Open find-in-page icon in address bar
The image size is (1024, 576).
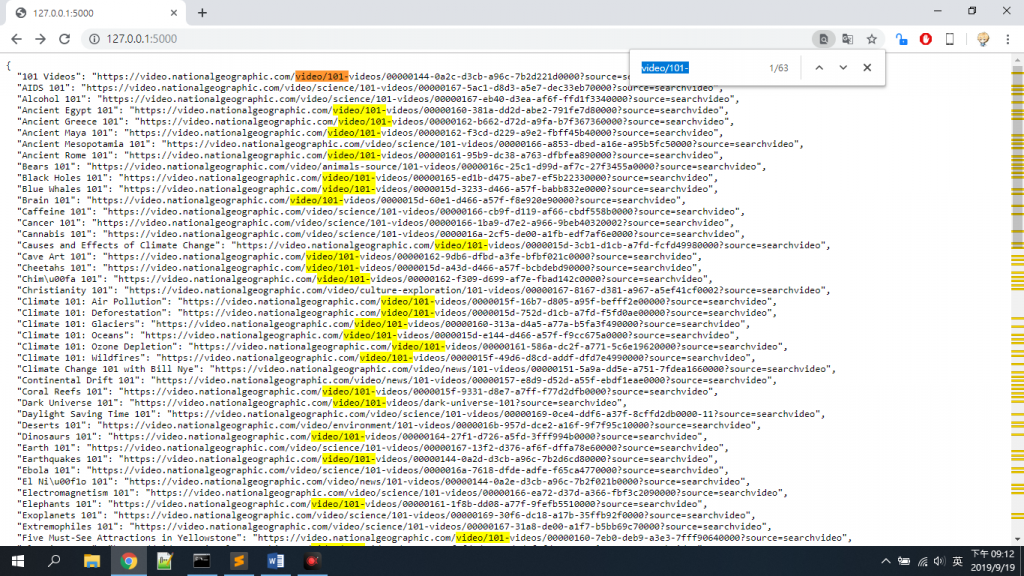point(824,39)
